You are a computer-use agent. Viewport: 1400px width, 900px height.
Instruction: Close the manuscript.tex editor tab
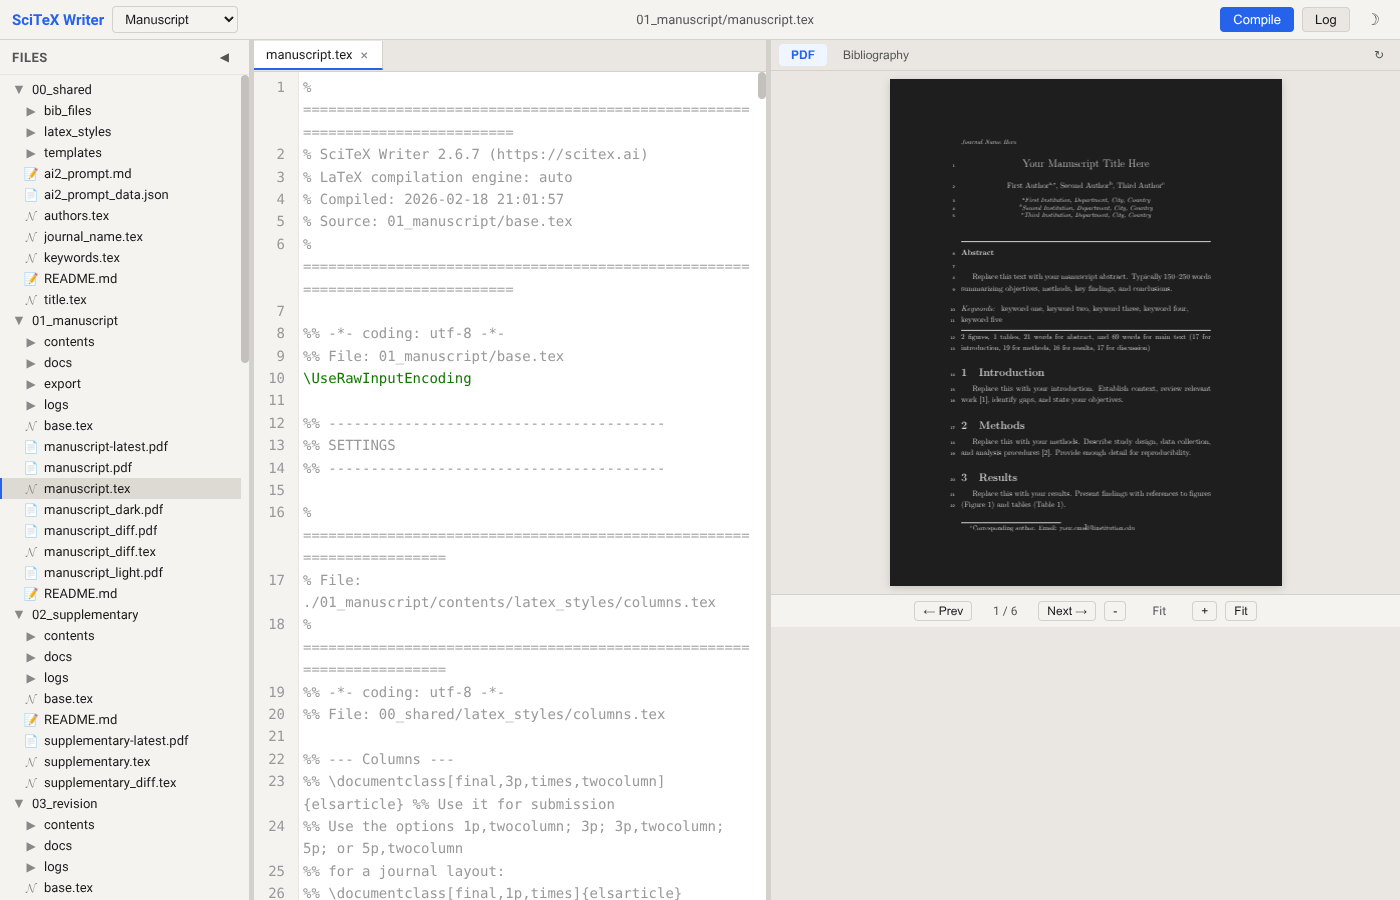coord(364,56)
